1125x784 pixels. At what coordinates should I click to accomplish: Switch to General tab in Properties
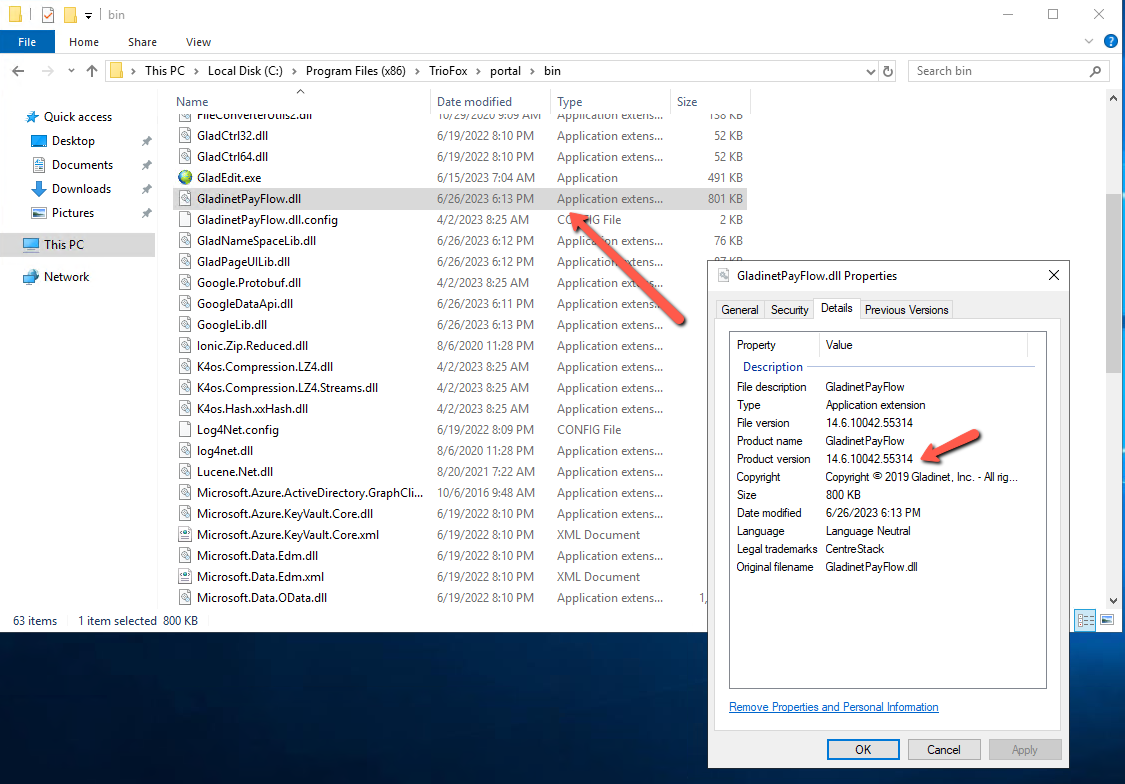[740, 310]
